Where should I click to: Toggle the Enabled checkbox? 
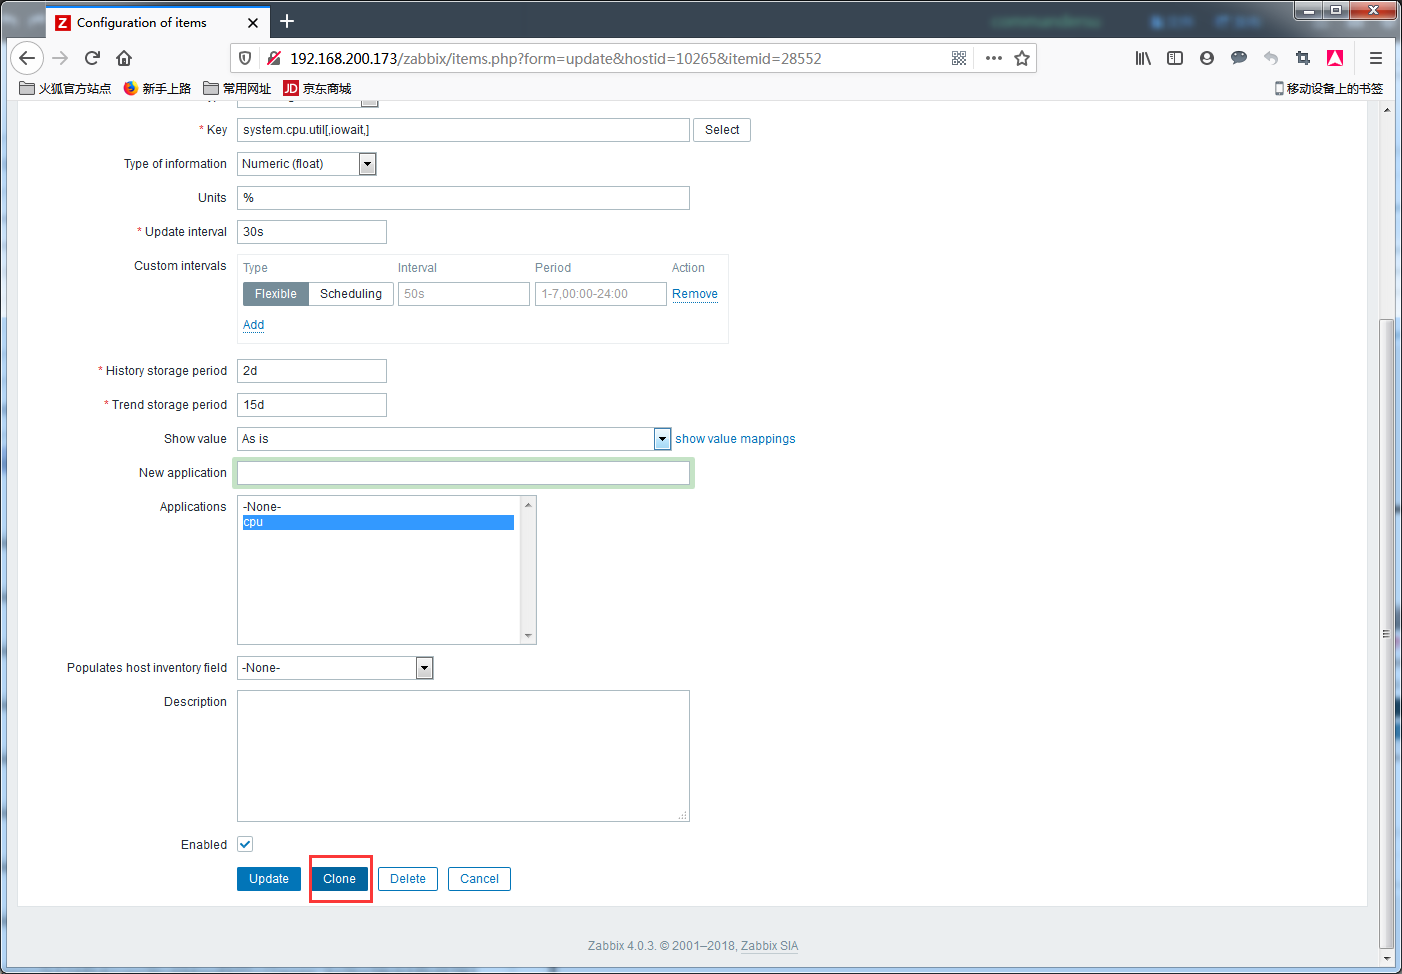coord(245,844)
